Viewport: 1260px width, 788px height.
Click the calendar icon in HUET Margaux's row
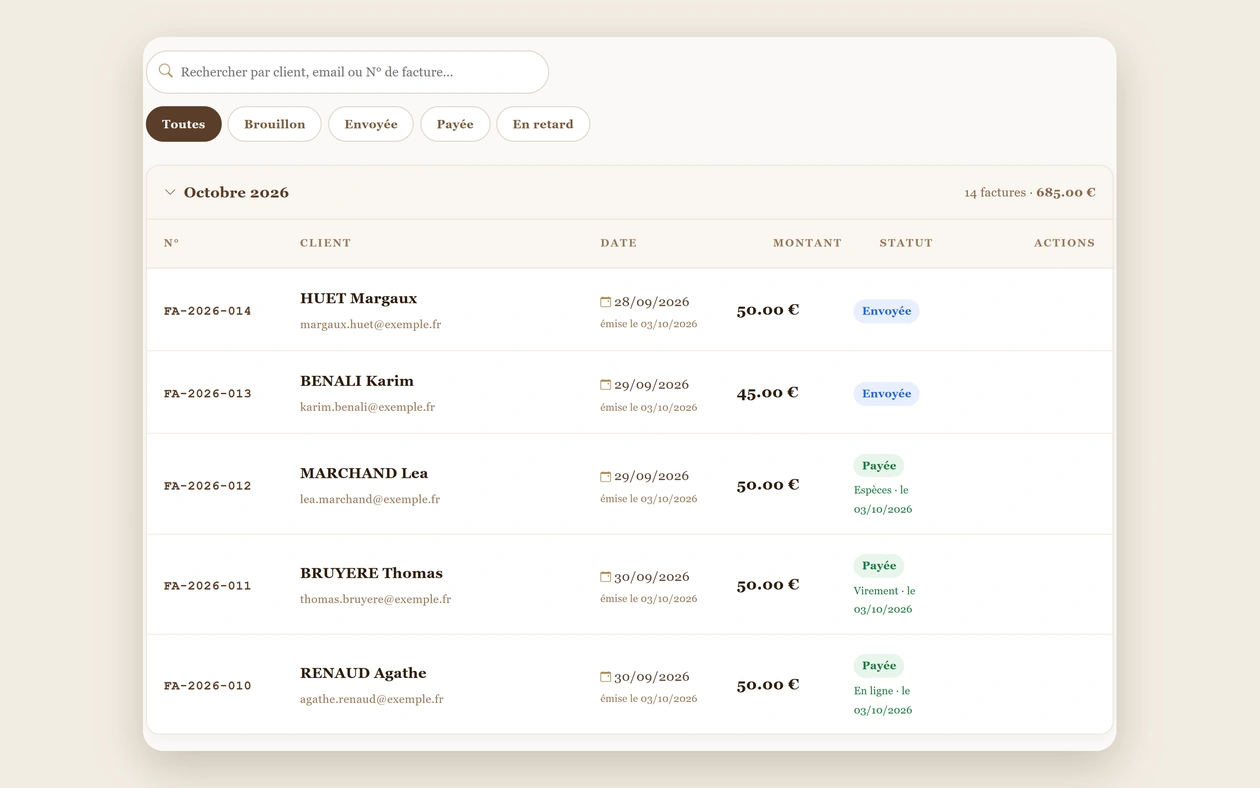(x=605, y=302)
